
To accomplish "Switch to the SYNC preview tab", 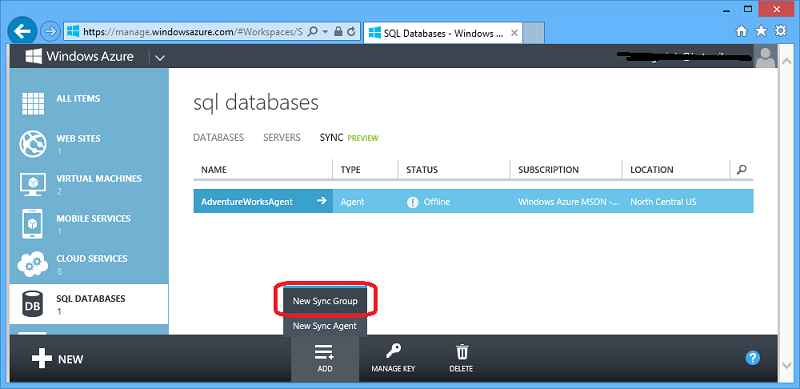I will coord(349,138).
